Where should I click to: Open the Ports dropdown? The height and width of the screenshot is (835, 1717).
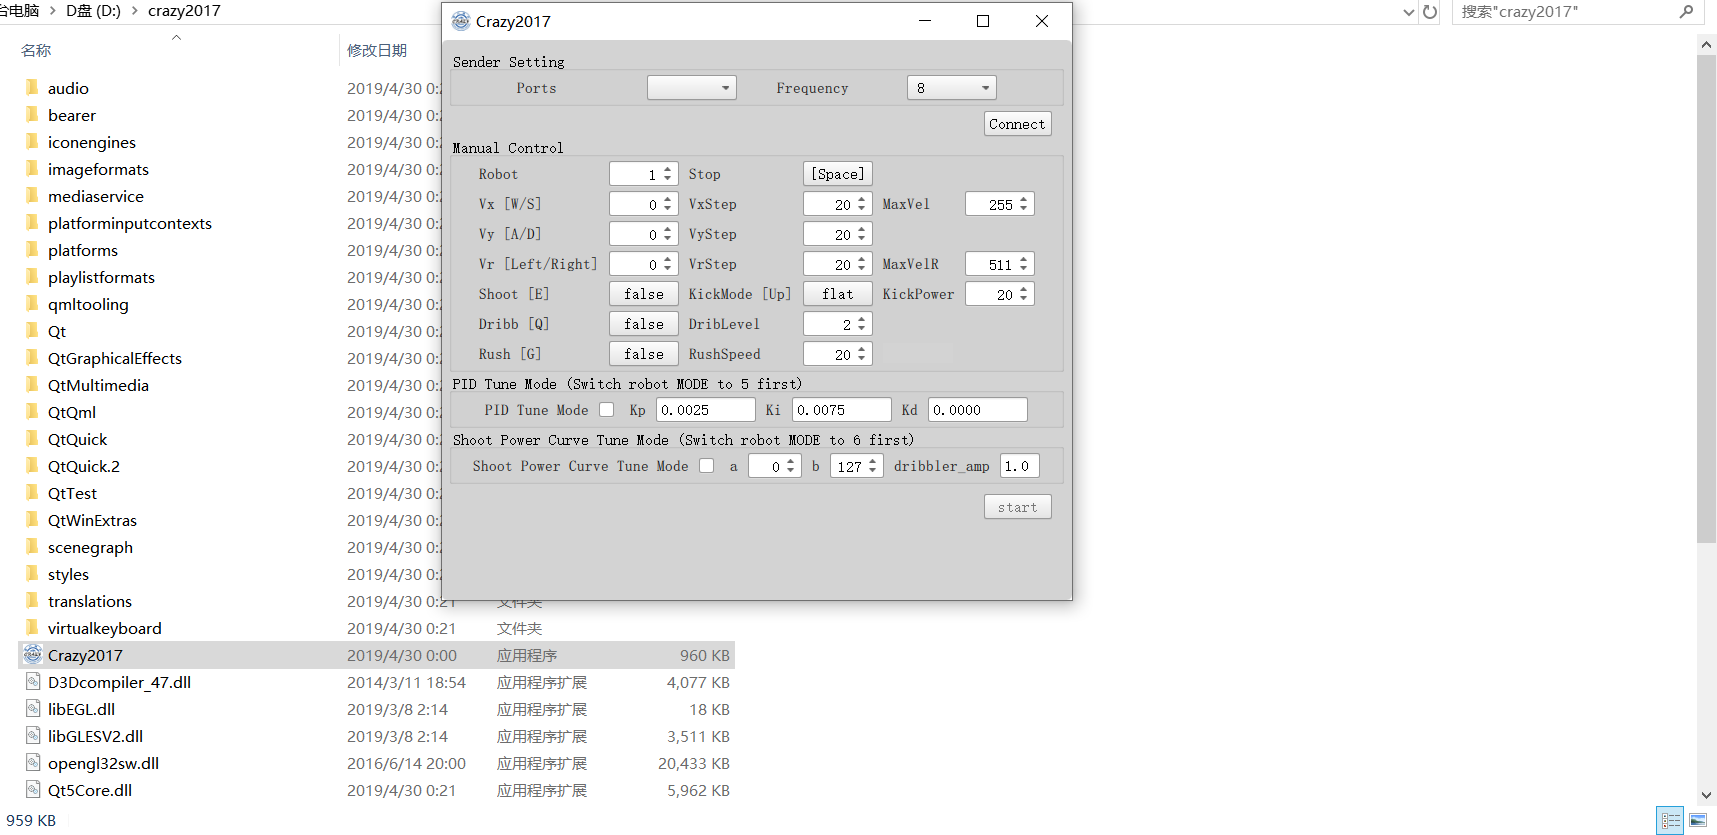click(x=692, y=88)
